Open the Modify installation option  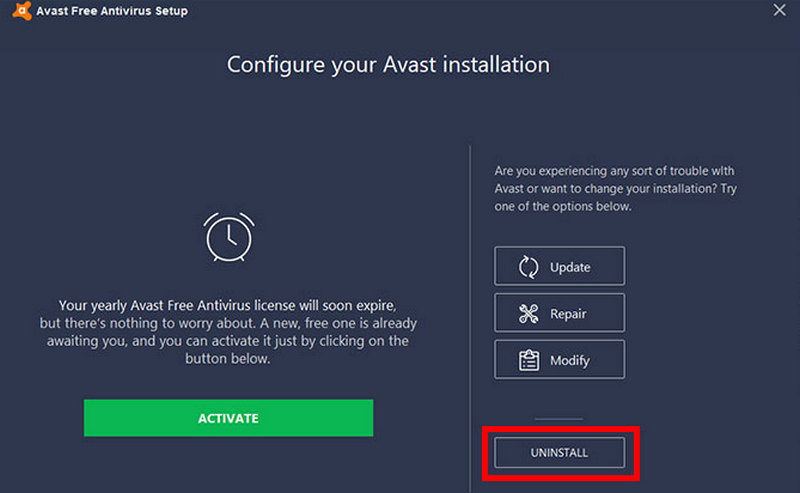559,360
